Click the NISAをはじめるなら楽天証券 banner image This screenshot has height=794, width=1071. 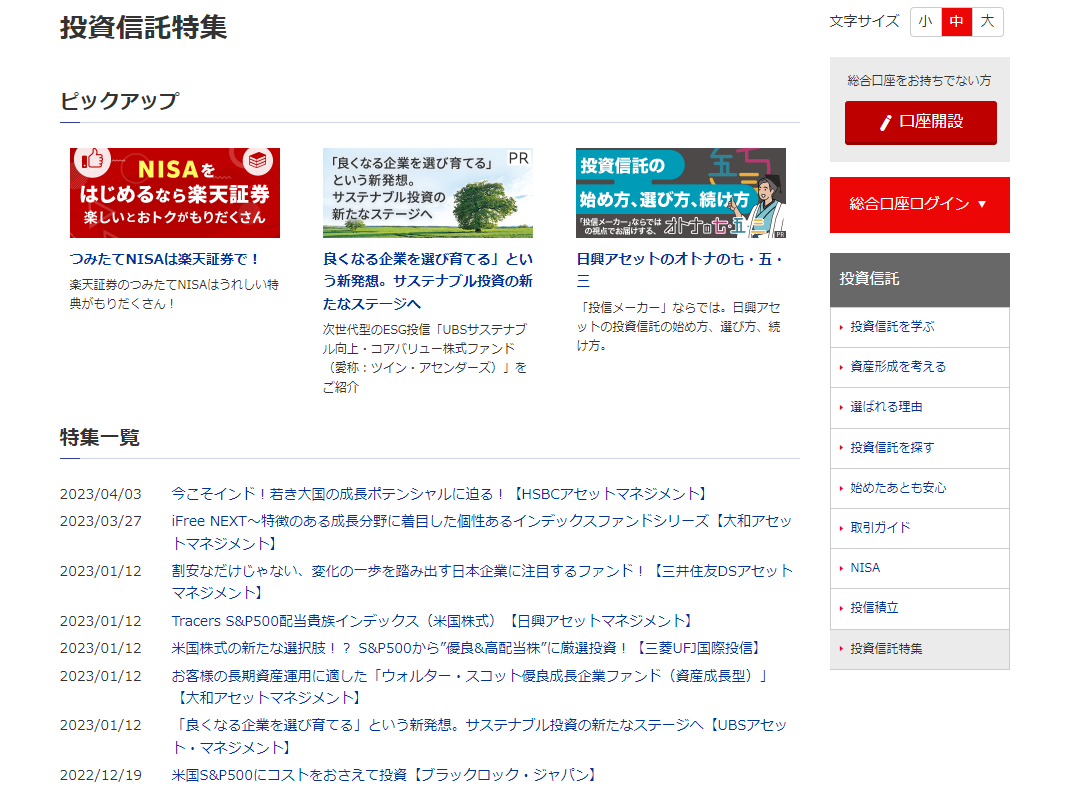[x=174, y=192]
